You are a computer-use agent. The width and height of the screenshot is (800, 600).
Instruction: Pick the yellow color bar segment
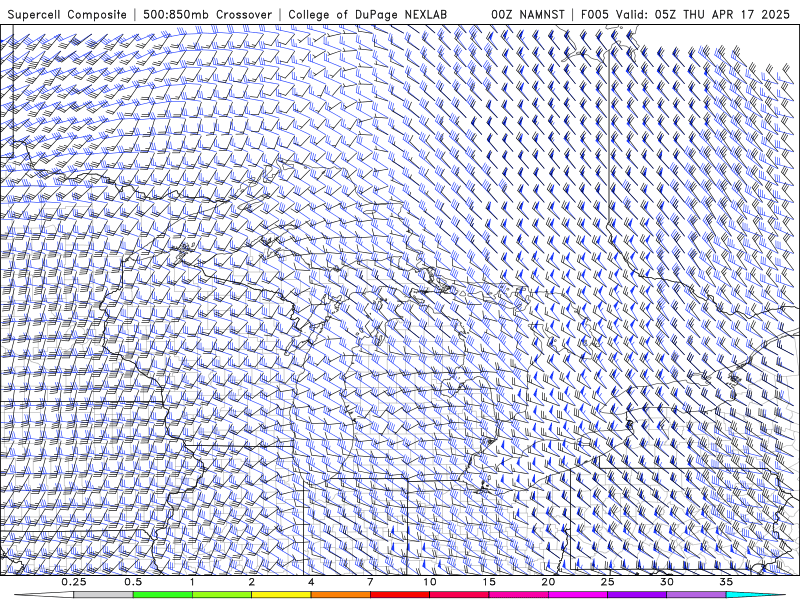281,595
